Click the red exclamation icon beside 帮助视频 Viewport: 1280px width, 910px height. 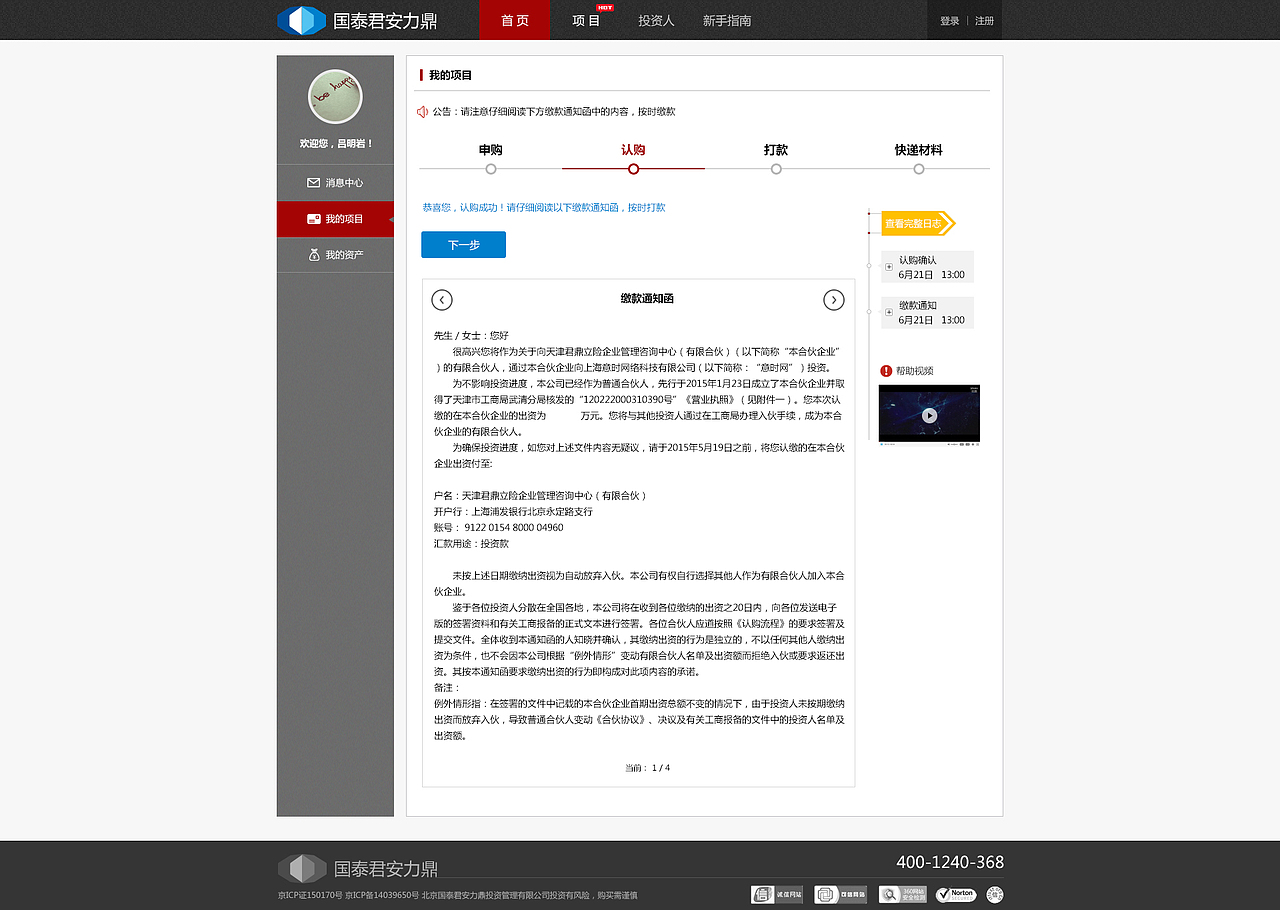pos(884,370)
